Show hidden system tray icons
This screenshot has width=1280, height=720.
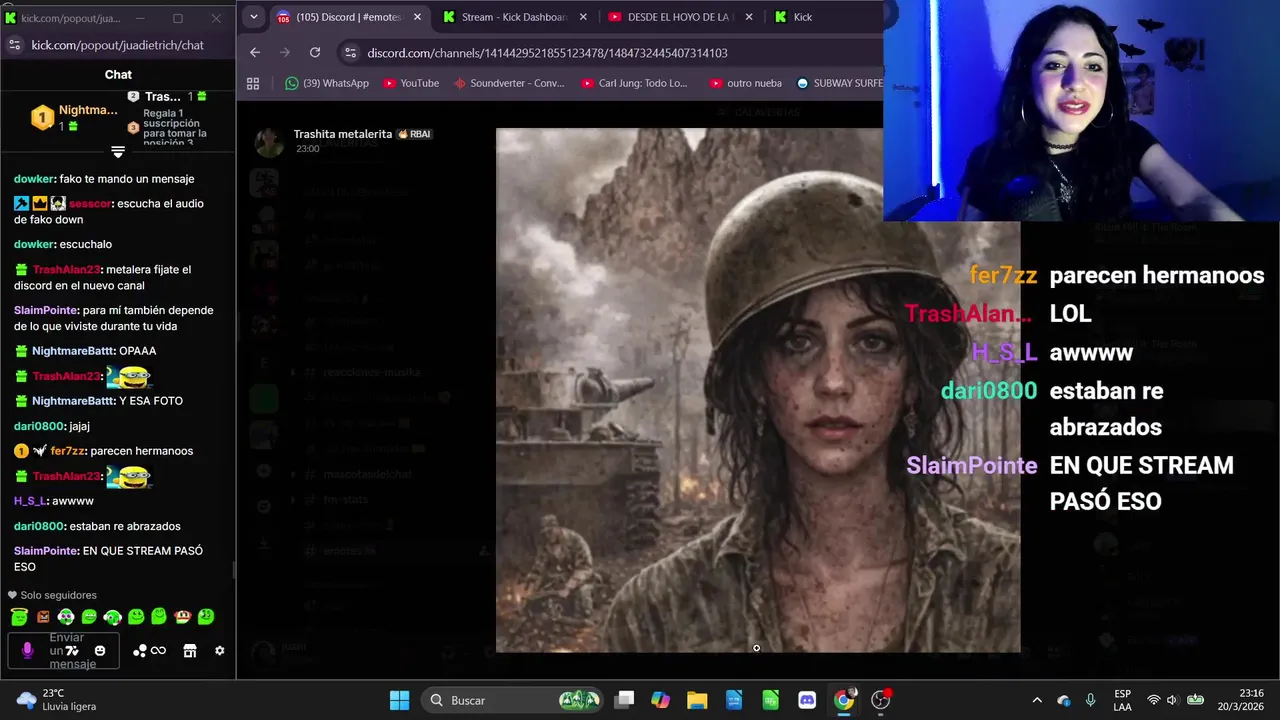click(x=1037, y=700)
